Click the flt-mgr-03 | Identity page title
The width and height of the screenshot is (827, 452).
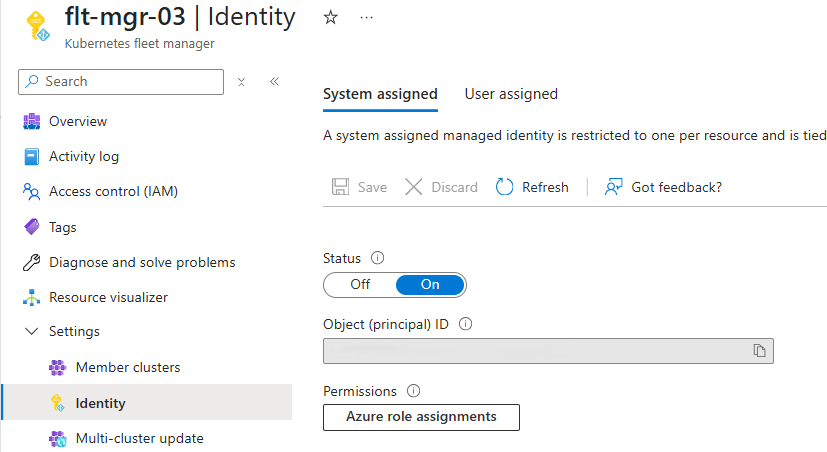click(x=180, y=17)
